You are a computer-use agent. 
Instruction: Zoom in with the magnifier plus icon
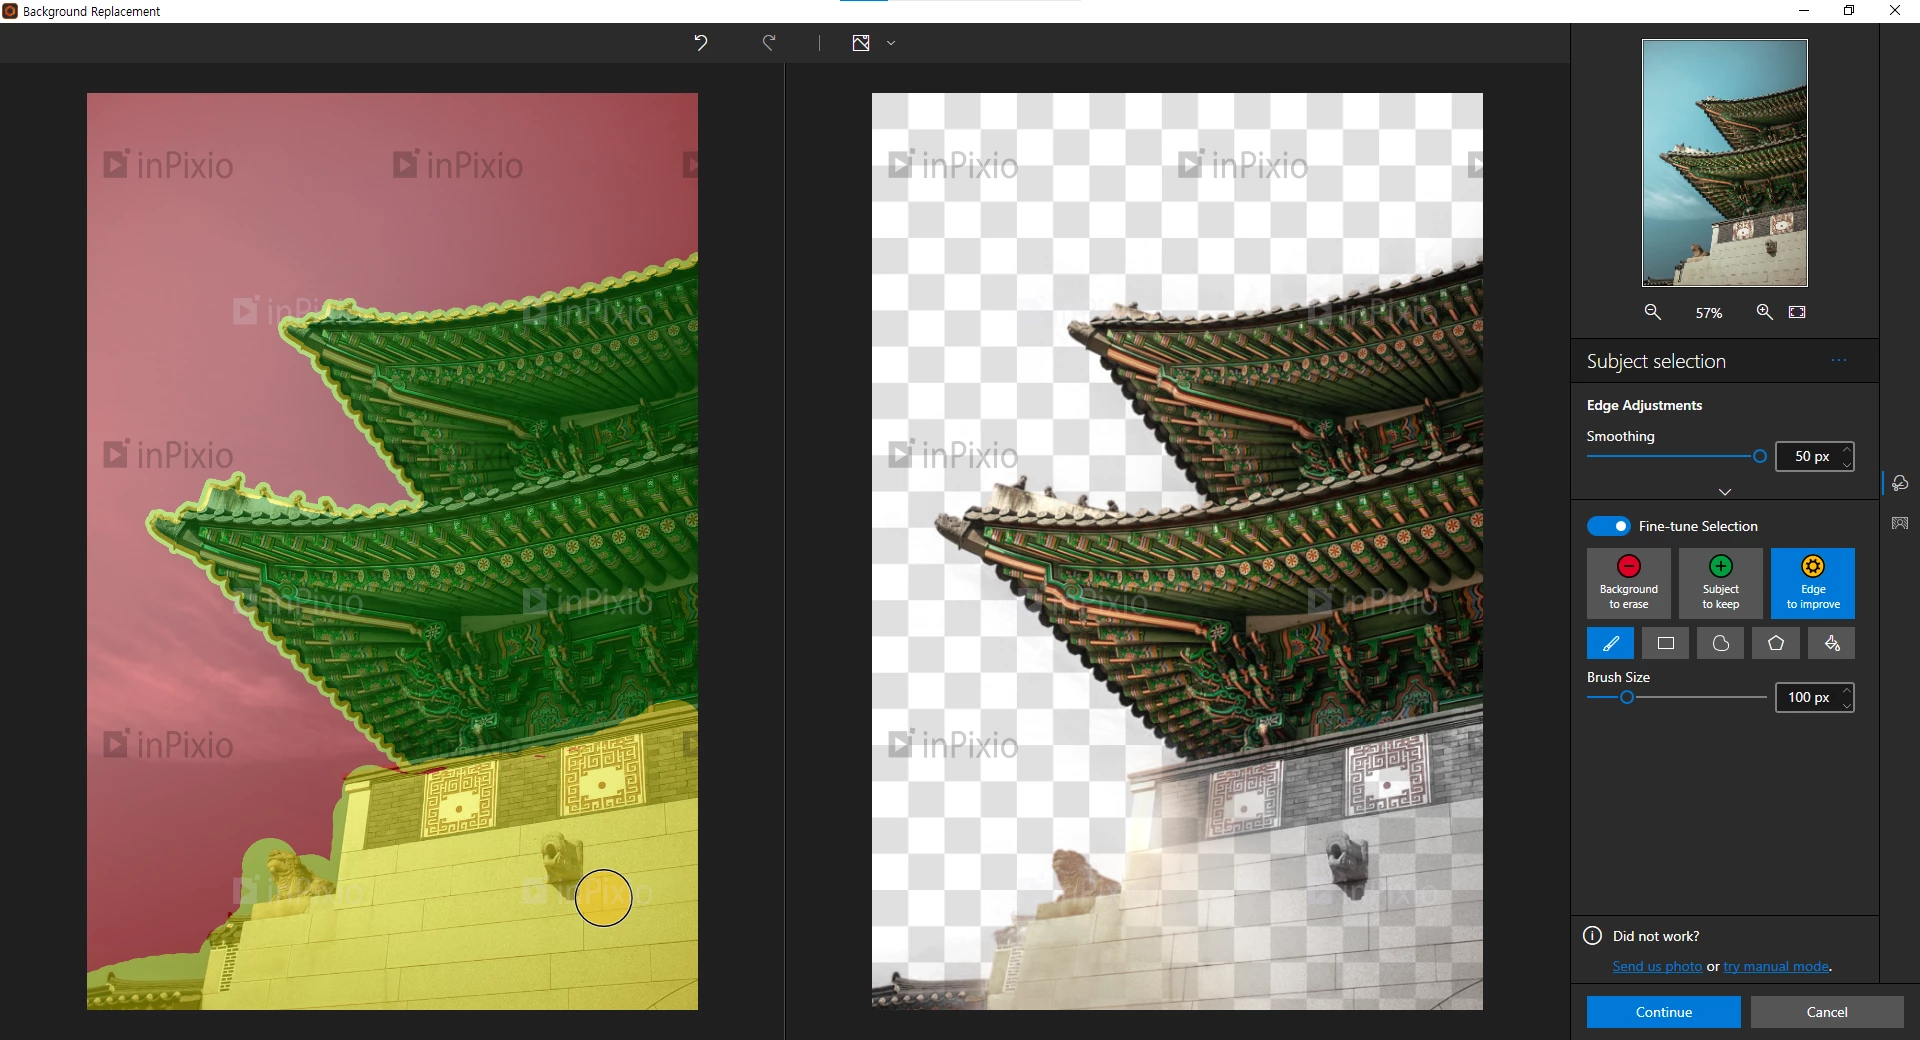(x=1765, y=312)
